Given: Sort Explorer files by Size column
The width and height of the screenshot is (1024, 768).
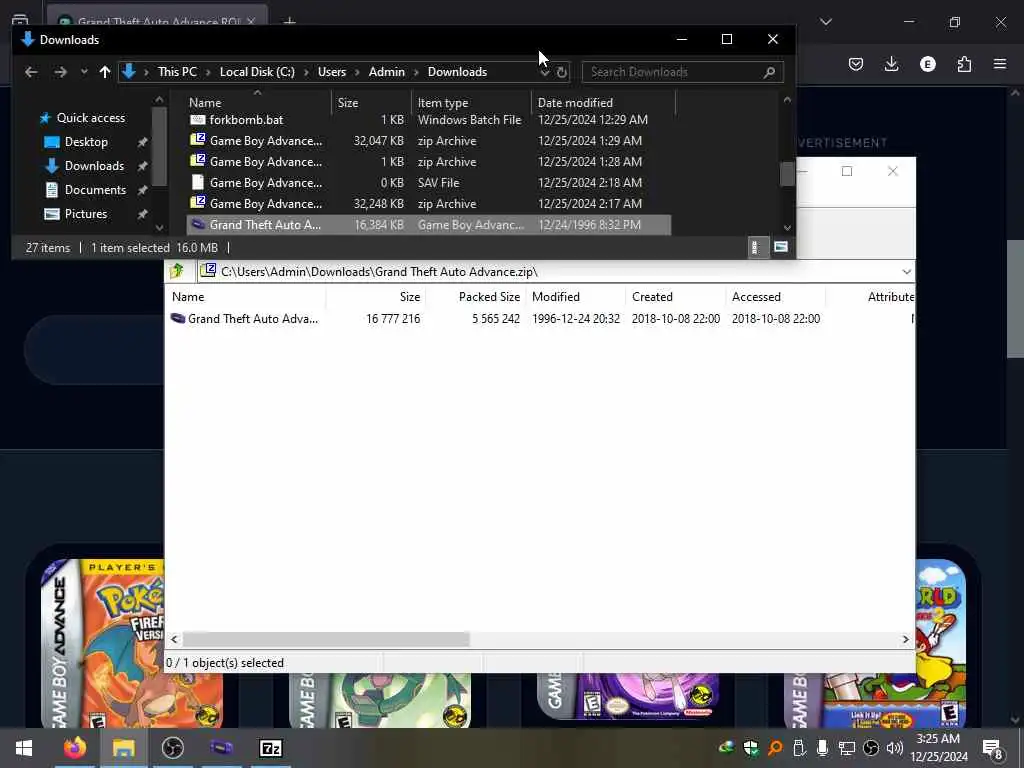Looking at the screenshot, I should click(x=348, y=103).
